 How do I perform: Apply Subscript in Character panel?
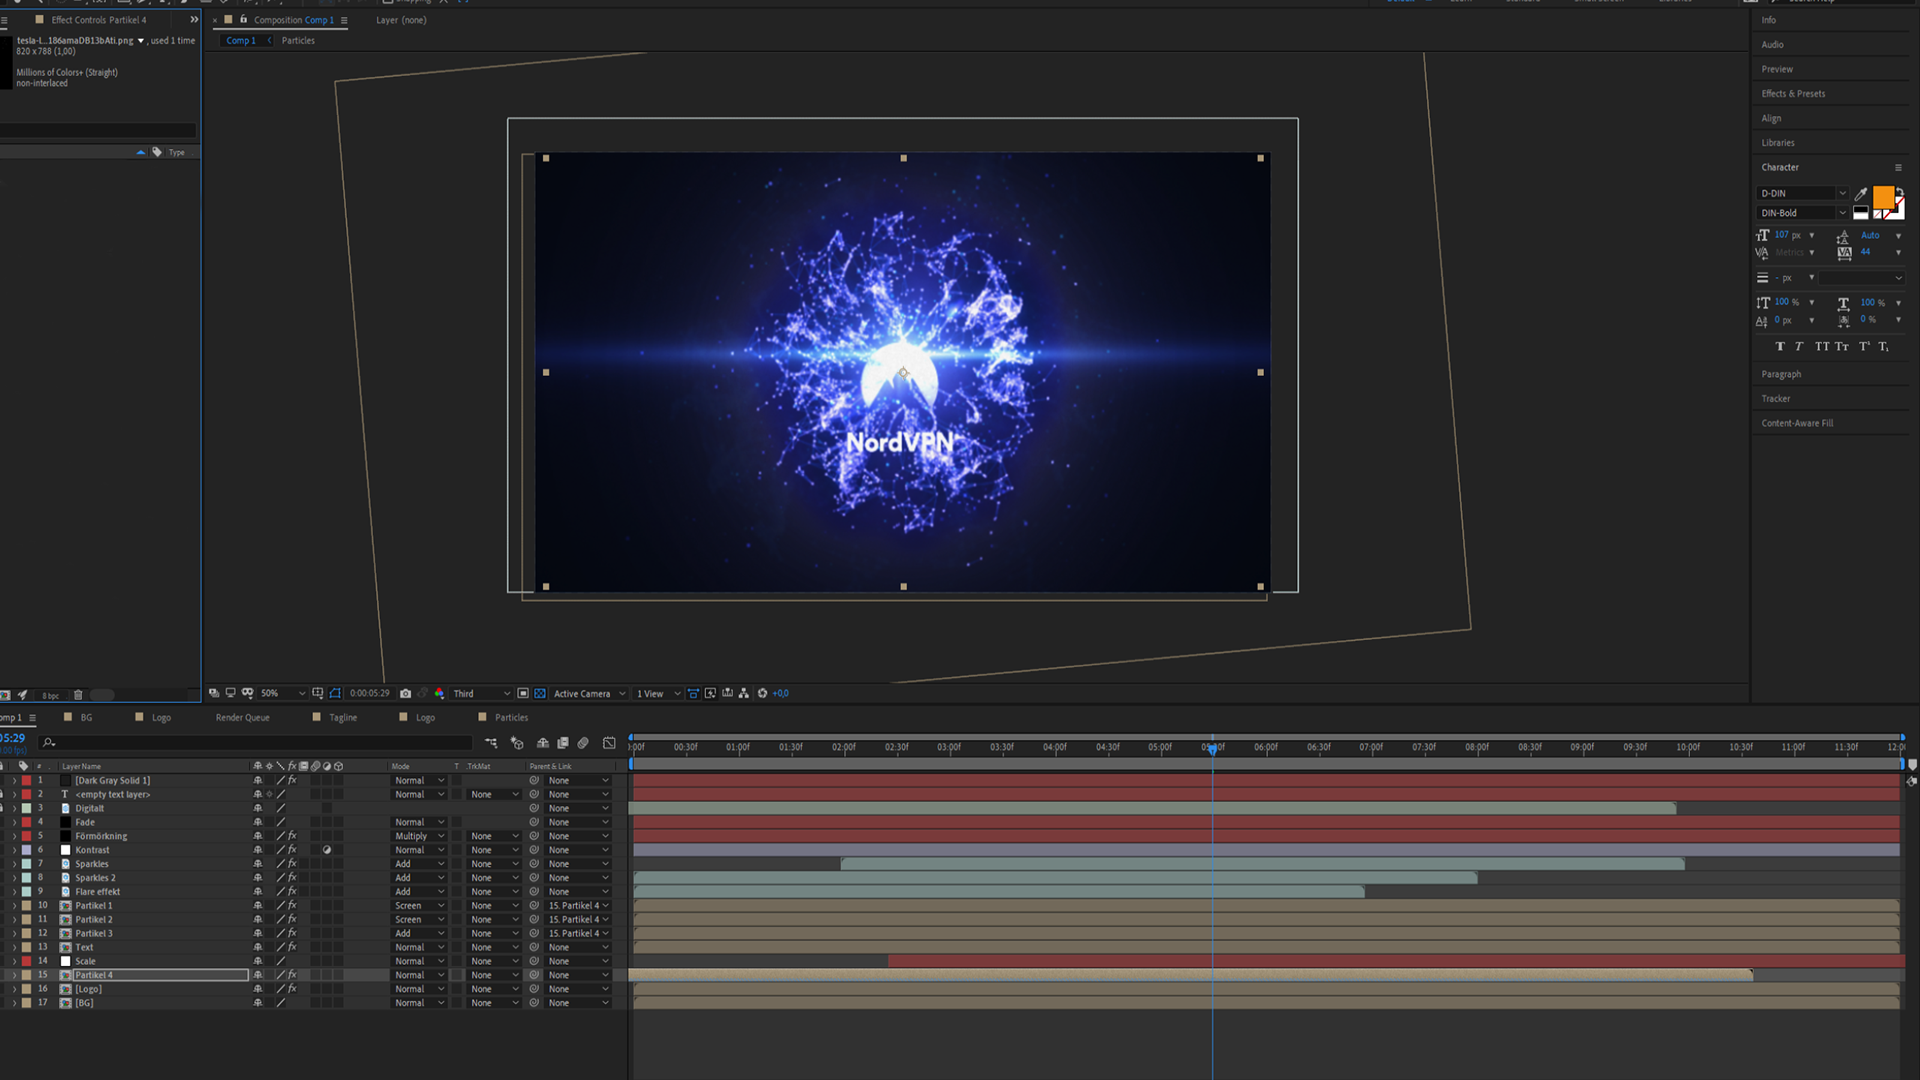[1884, 347]
